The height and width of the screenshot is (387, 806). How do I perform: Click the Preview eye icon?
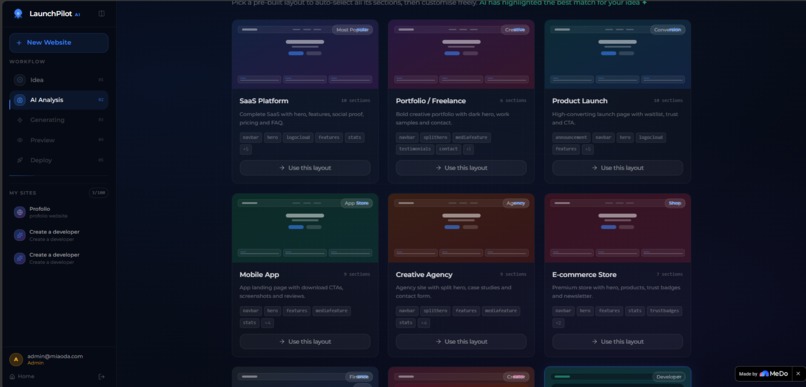(x=20, y=140)
